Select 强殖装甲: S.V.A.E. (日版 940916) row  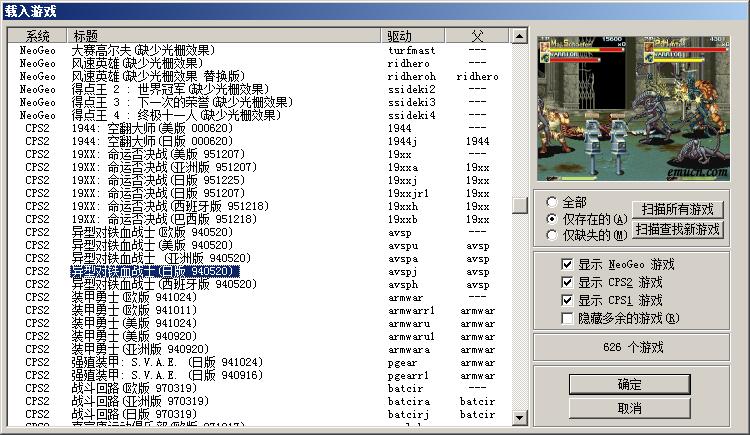click(258, 375)
